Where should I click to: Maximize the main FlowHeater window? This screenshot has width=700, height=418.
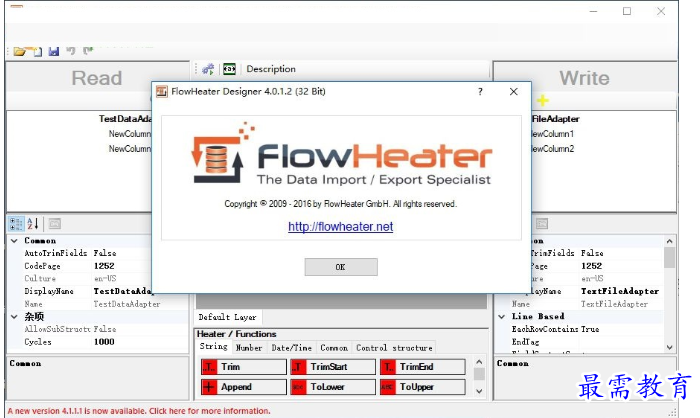tap(627, 11)
